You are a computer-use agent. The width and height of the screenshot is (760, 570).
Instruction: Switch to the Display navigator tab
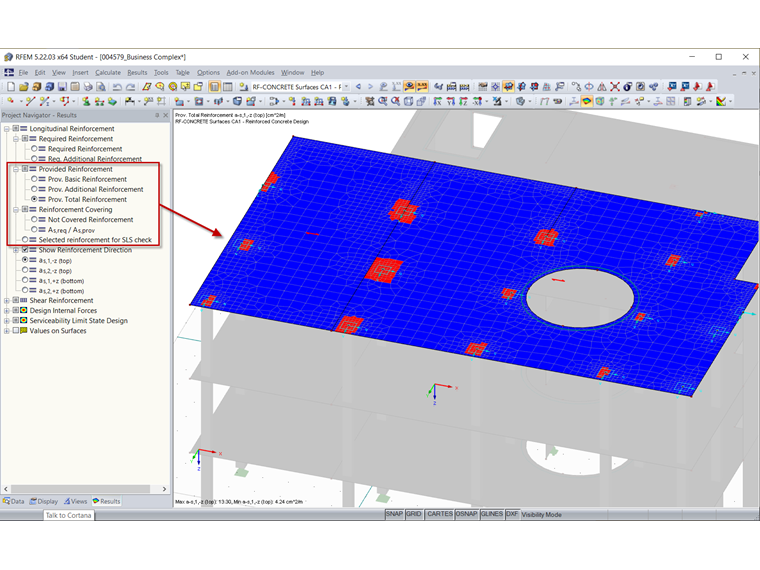(44, 501)
